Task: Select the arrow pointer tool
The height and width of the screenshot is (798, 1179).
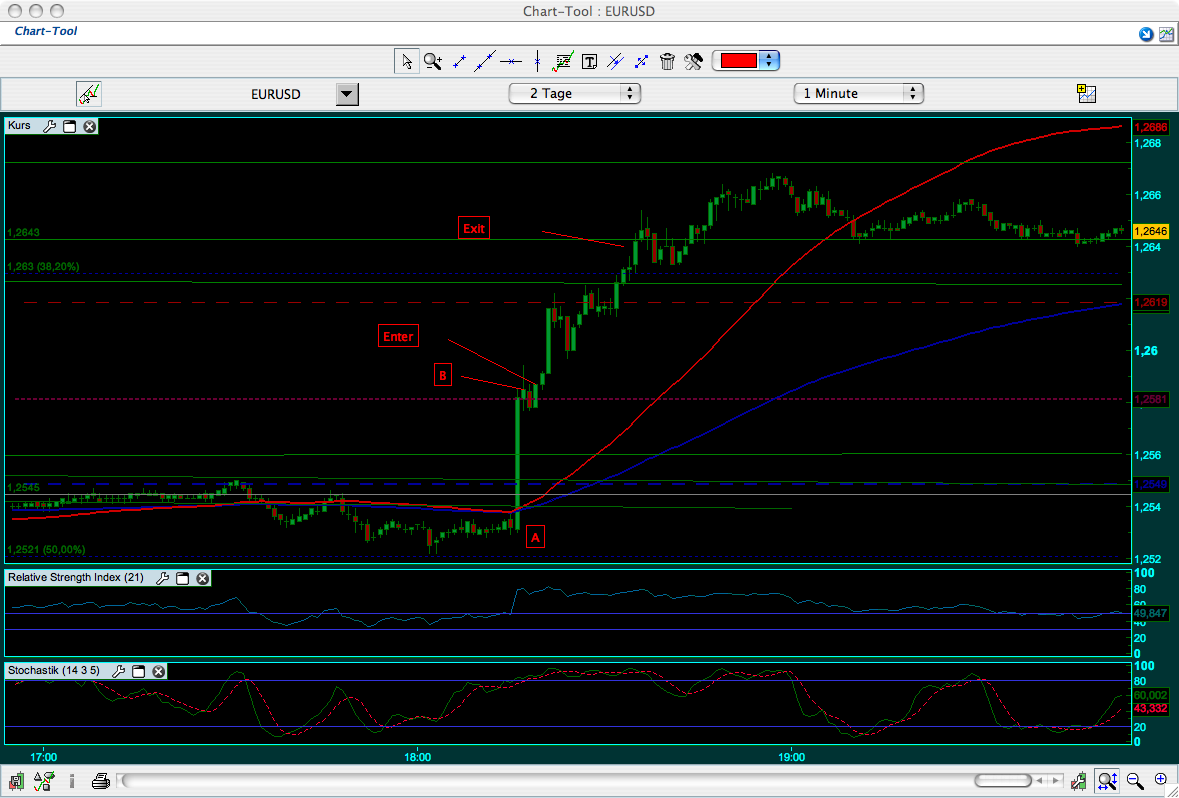Action: [407, 61]
